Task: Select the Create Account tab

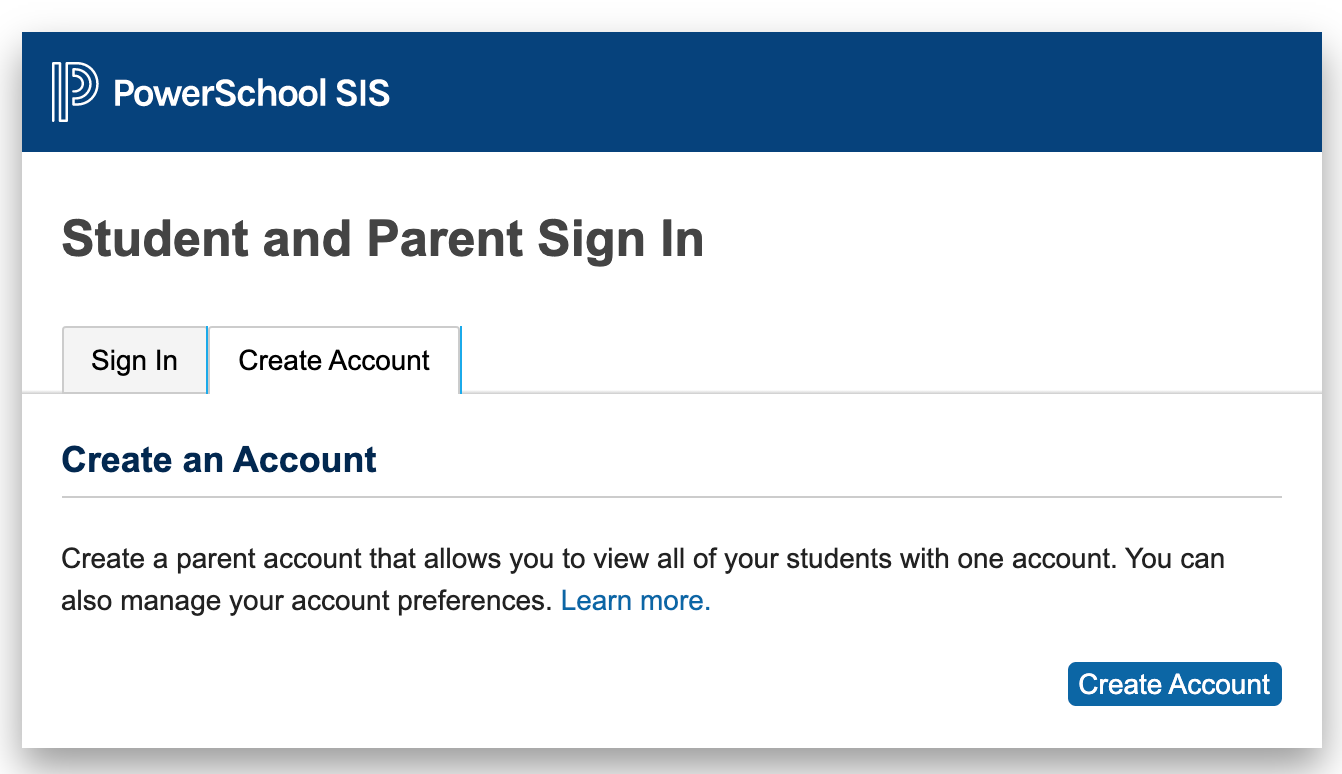Action: point(334,360)
